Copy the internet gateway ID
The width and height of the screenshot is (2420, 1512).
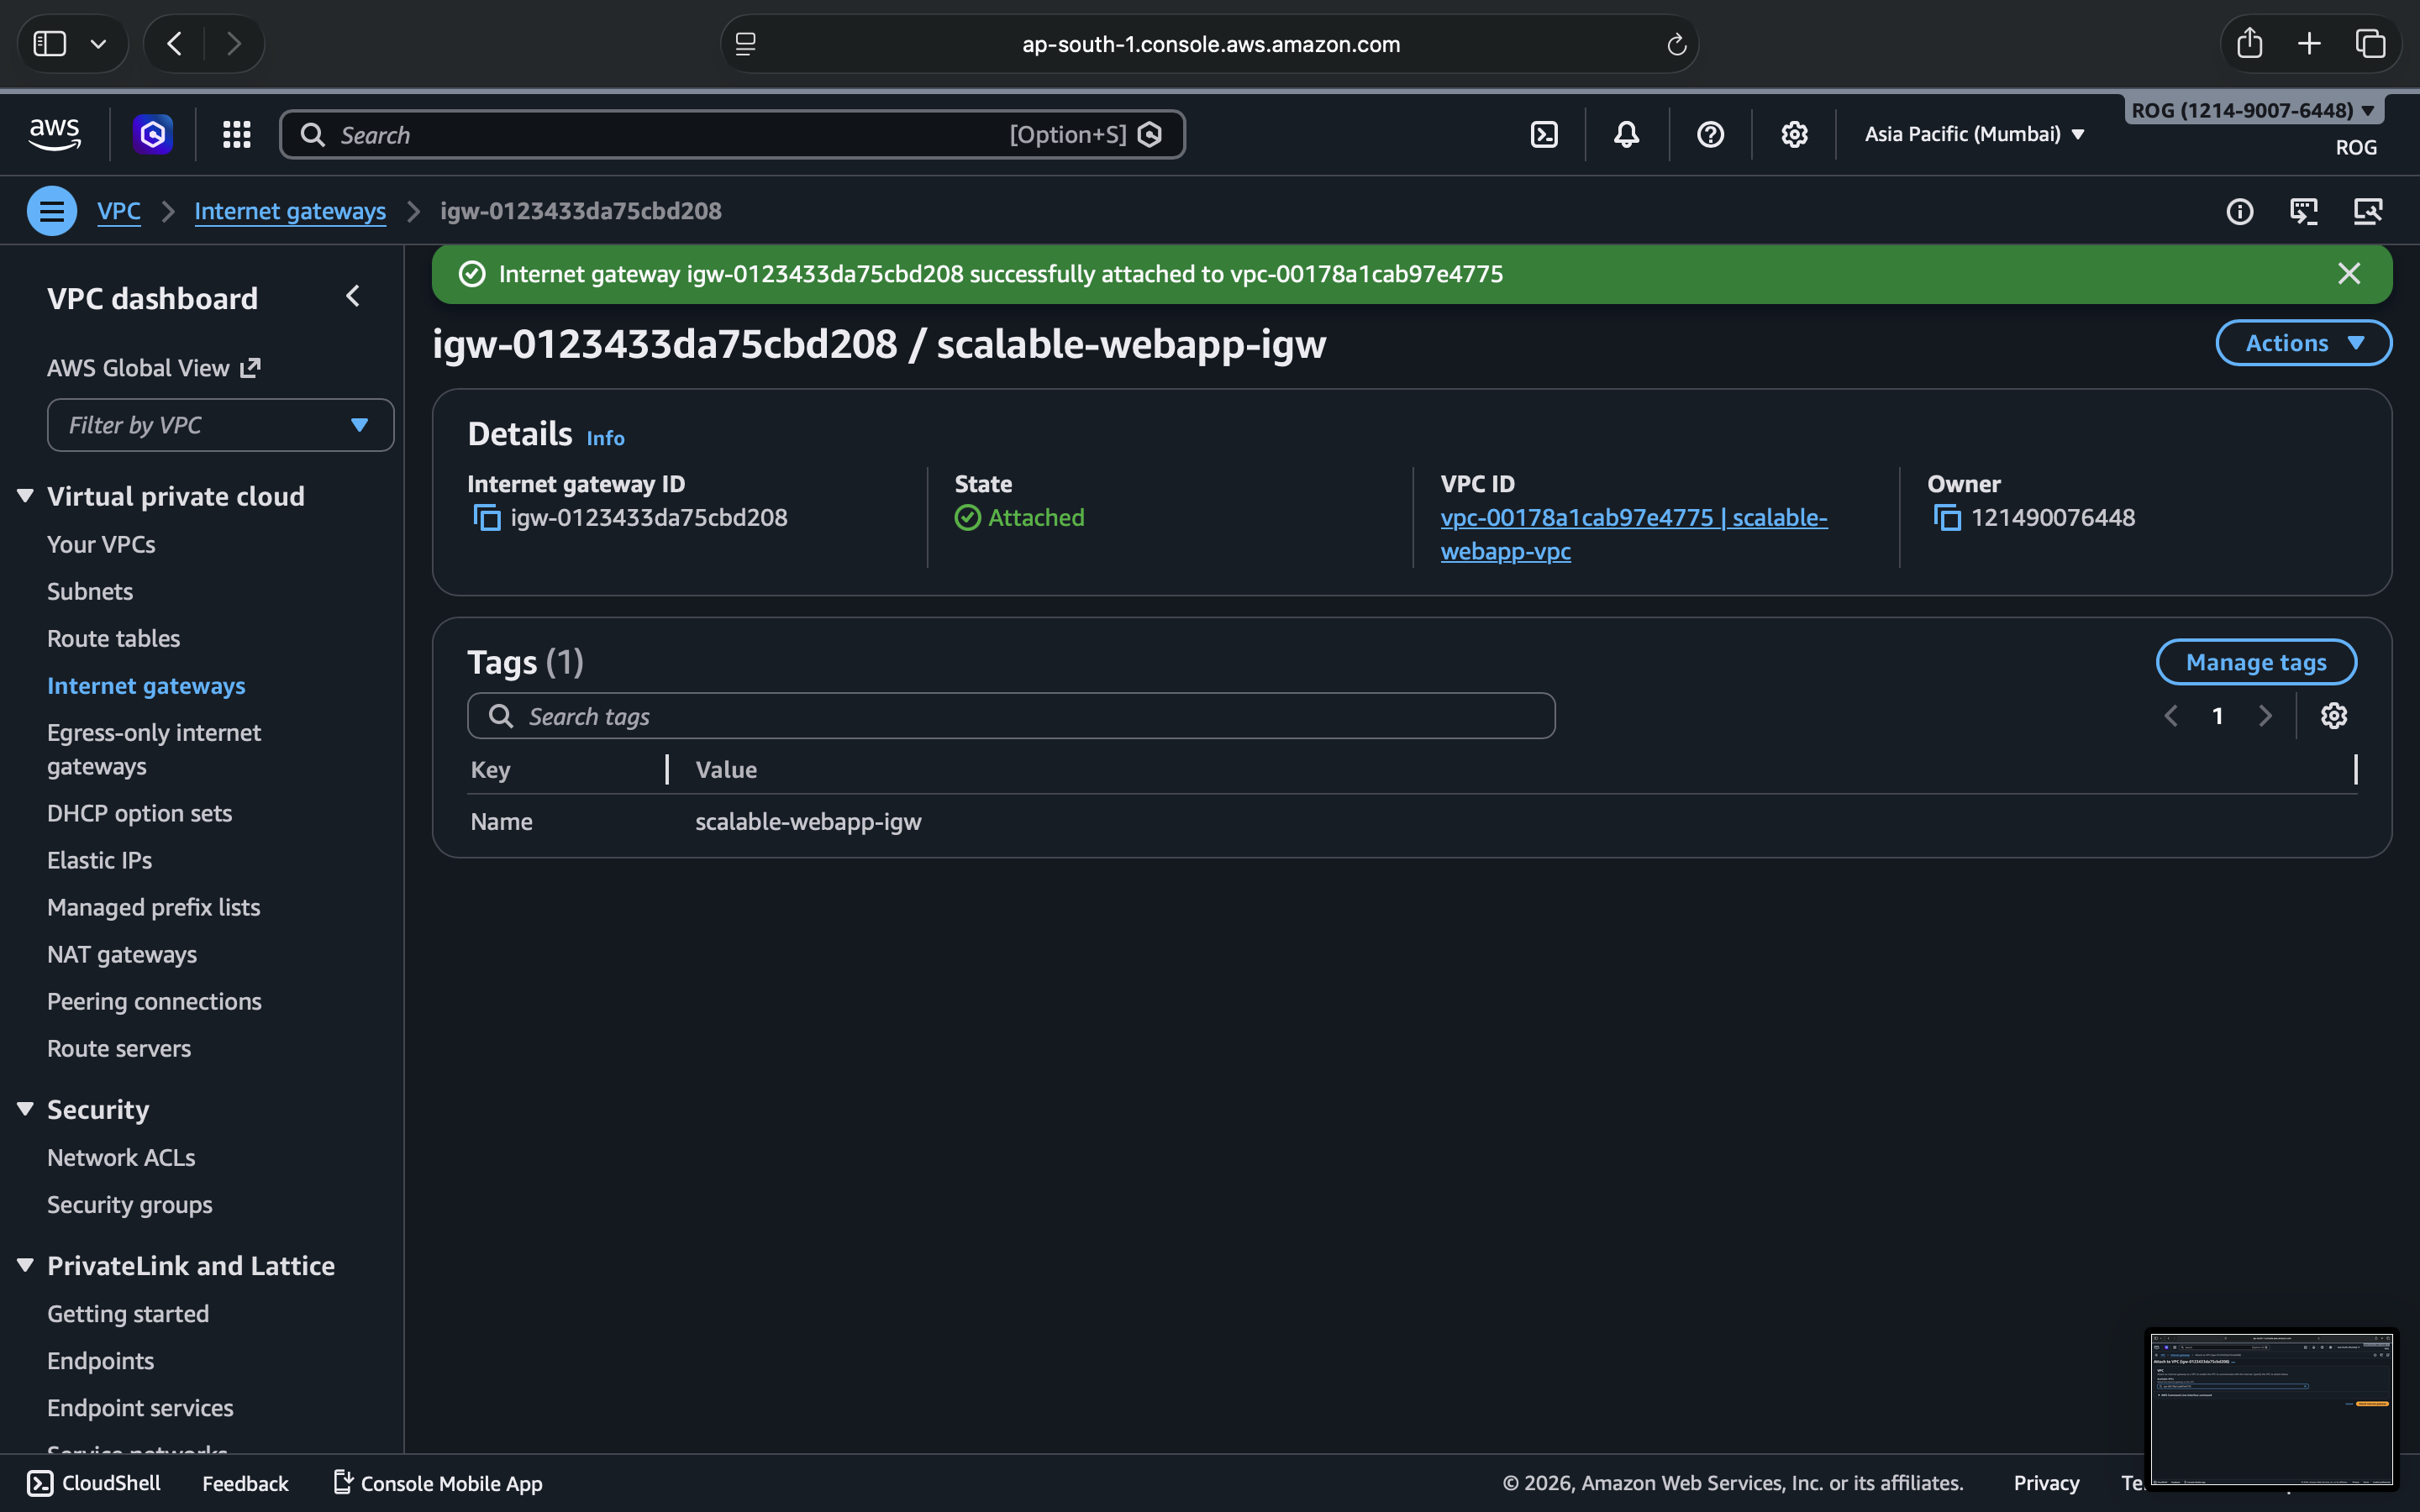click(487, 518)
